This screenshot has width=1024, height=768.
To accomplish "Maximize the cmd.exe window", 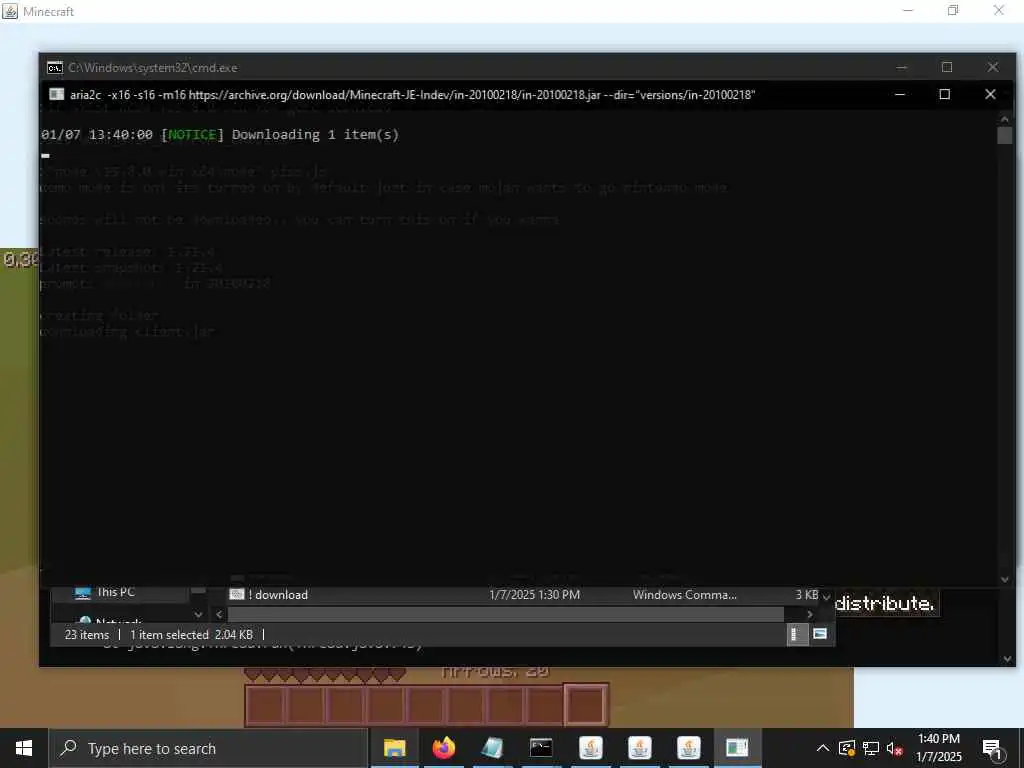I will [x=947, y=67].
